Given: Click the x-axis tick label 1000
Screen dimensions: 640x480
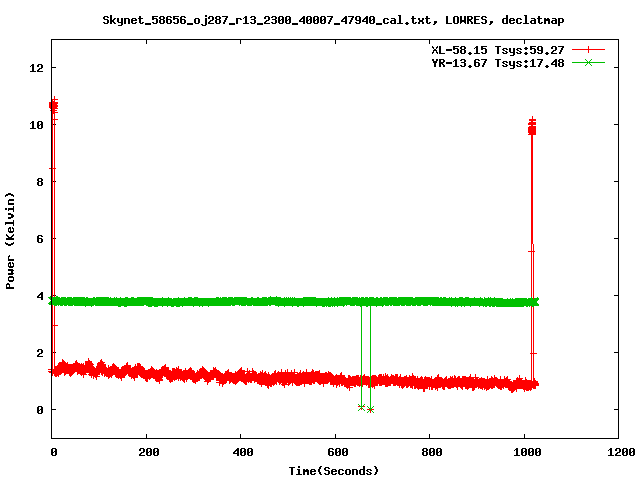Looking at the screenshot, I should click(x=526, y=452).
